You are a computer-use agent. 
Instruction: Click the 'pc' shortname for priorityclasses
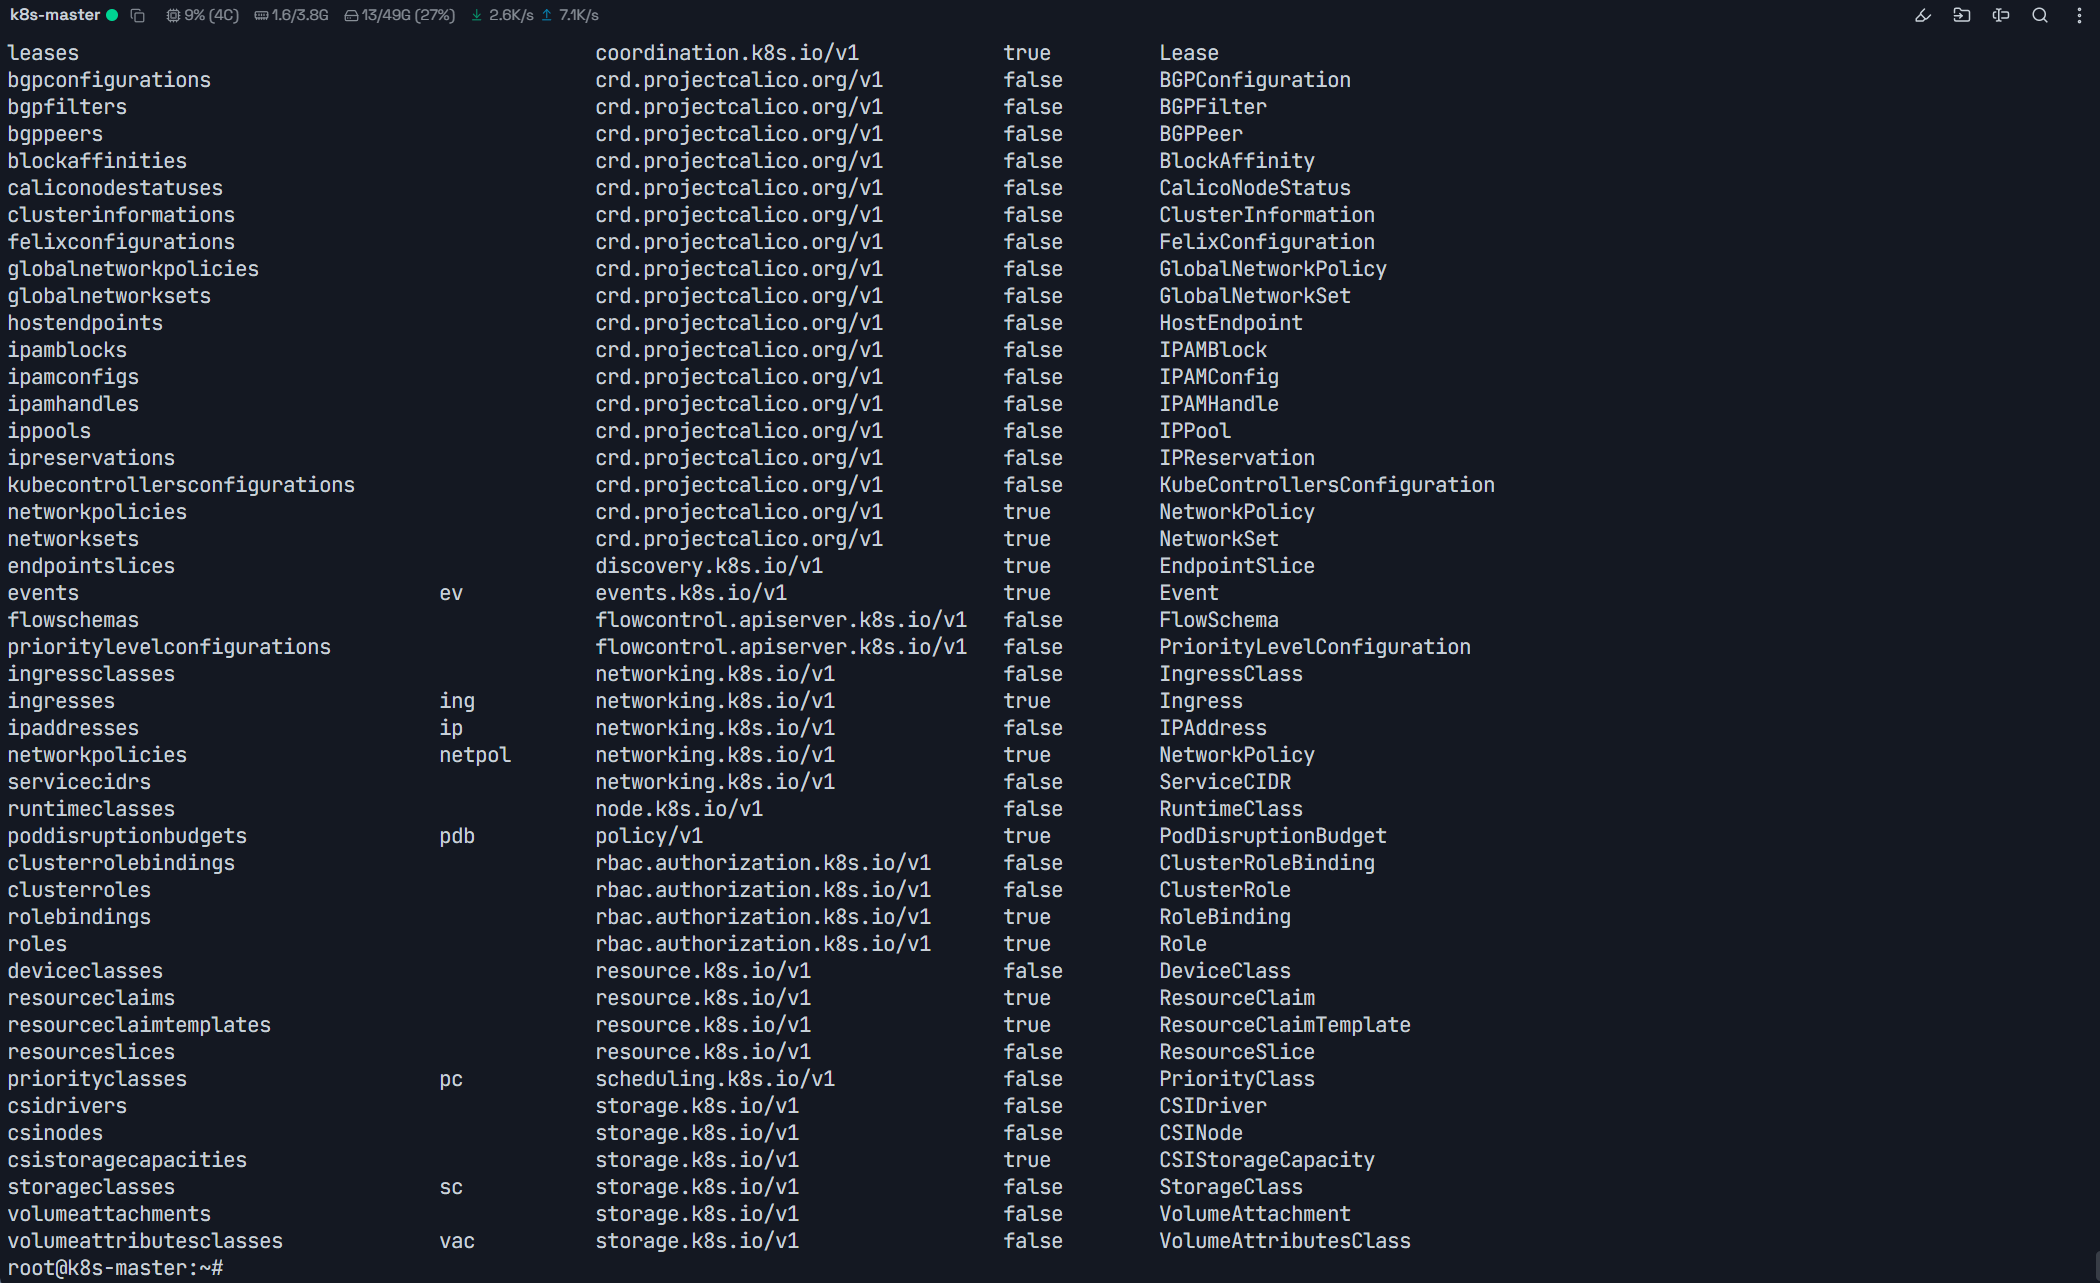(x=451, y=1079)
